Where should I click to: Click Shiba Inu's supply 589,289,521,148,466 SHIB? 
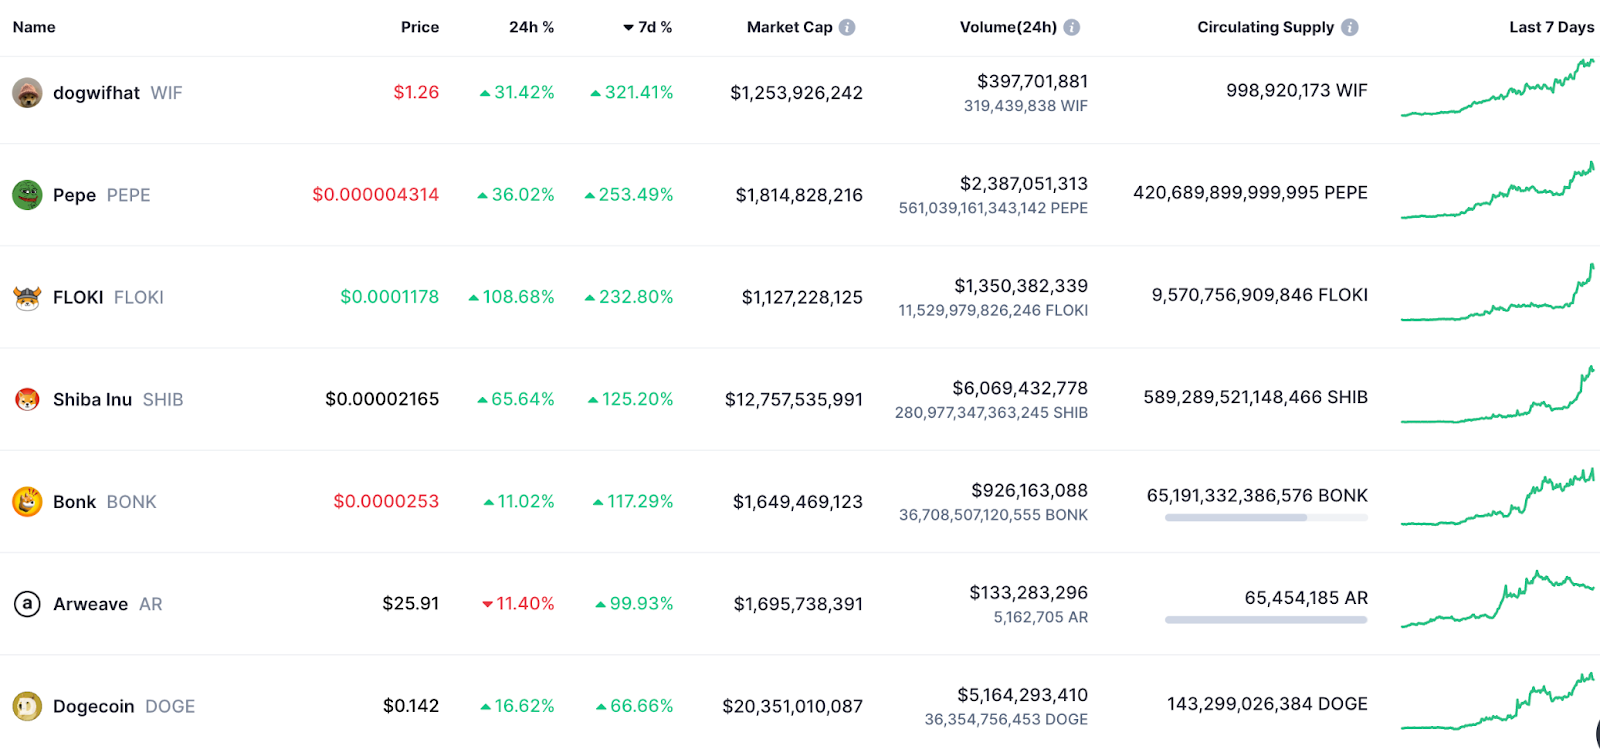[x=1256, y=397]
